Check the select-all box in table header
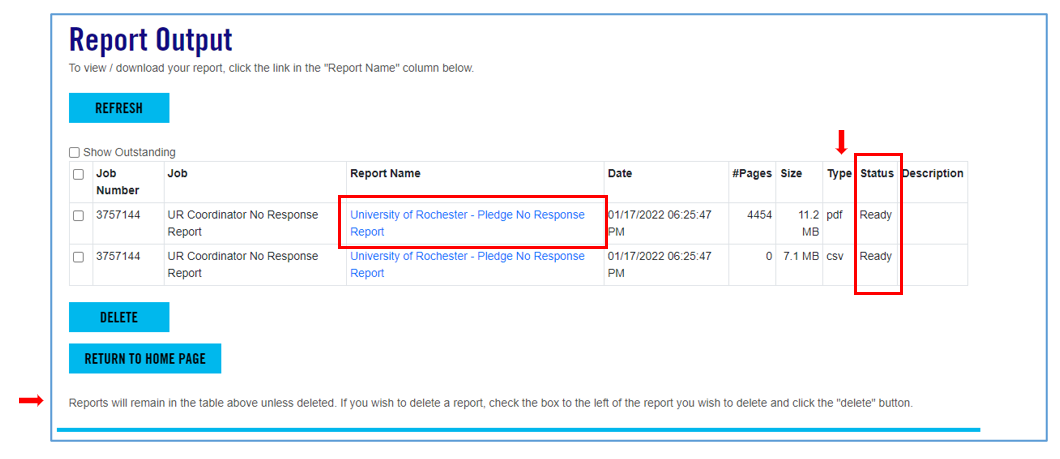Image resolution: width=1060 pixels, height=459 pixels. 79,174
